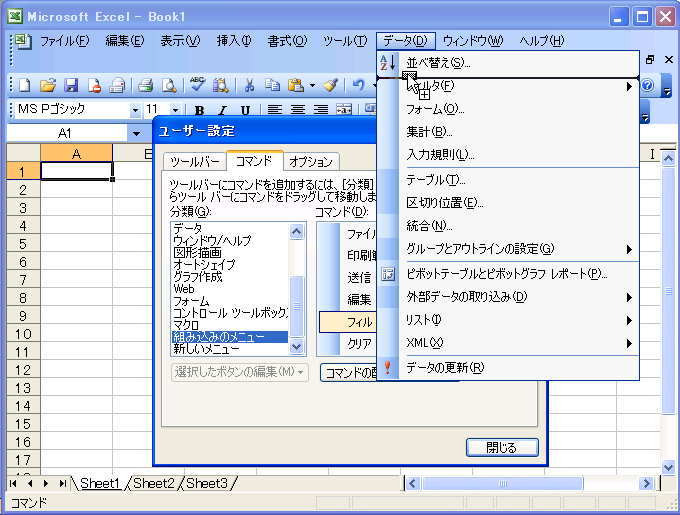The height and width of the screenshot is (515, 680).
Task: Expand the XML submenu
Action: pyautogui.click(x=629, y=343)
